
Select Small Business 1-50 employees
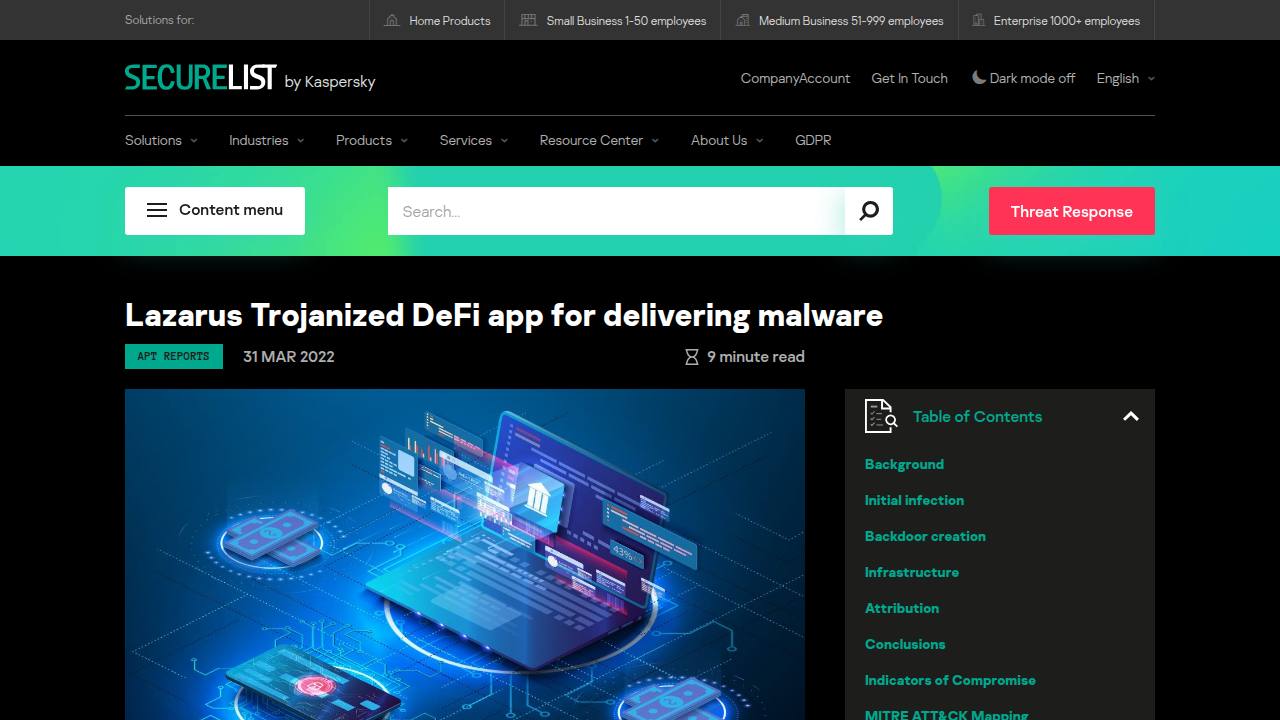(x=613, y=20)
